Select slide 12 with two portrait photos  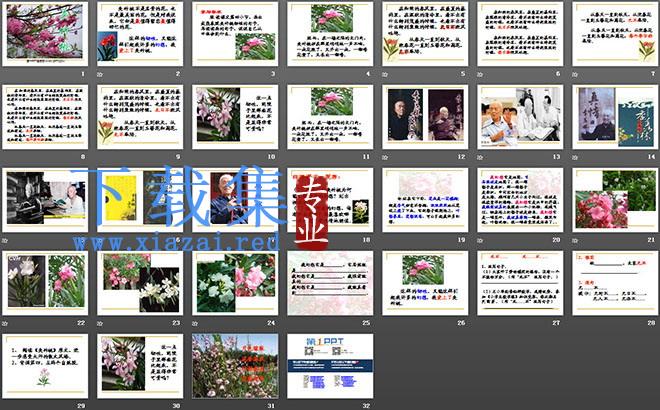point(425,117)
